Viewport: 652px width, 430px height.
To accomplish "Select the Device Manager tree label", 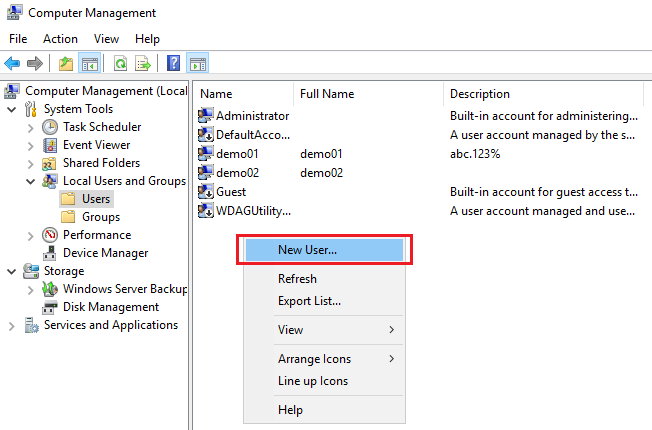I will coord(106,253).
